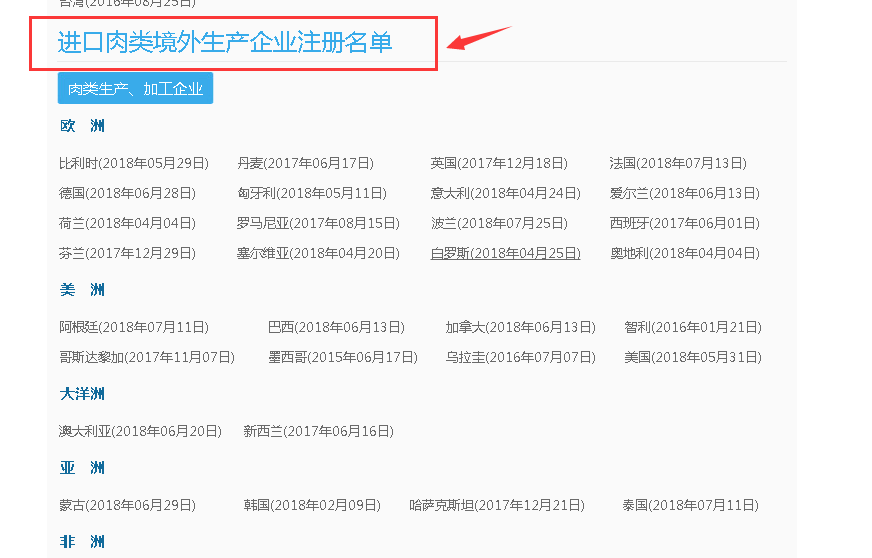The image size is (872, 558).
Task: Open 新西兰(2017年06月16日) entry
Action: click(319, 431)
